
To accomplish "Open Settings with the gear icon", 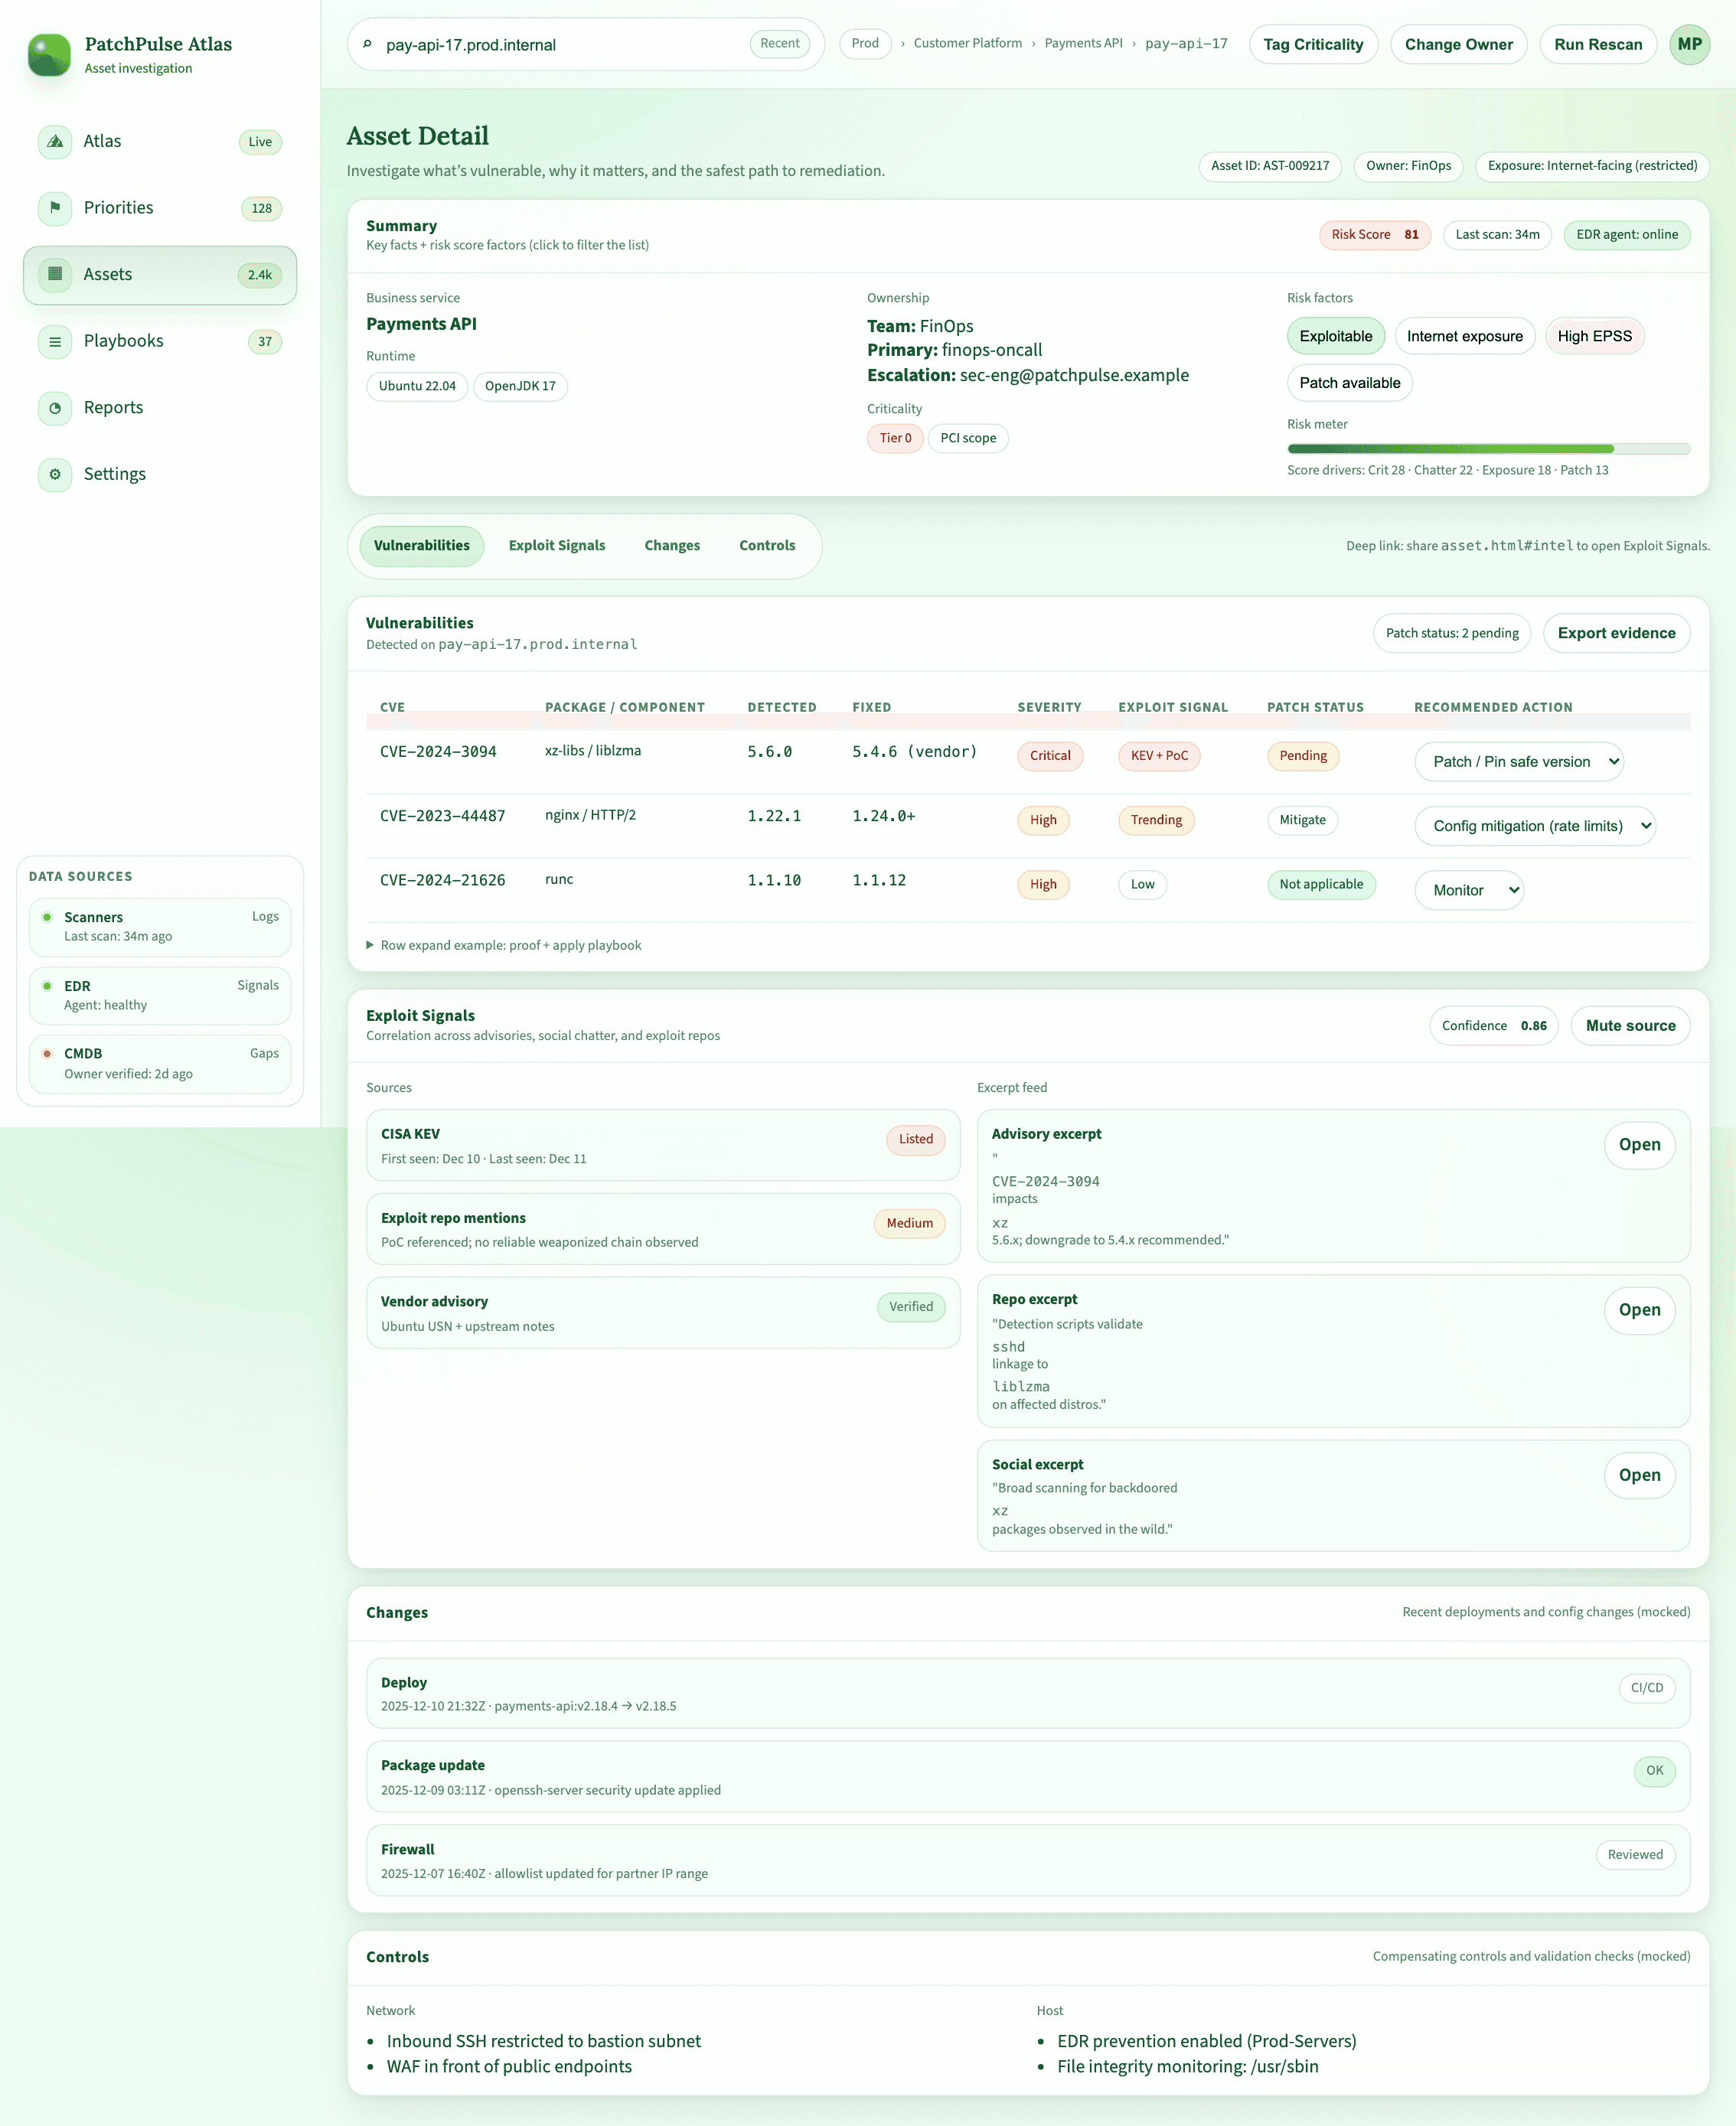I will (x=55, y=474).
